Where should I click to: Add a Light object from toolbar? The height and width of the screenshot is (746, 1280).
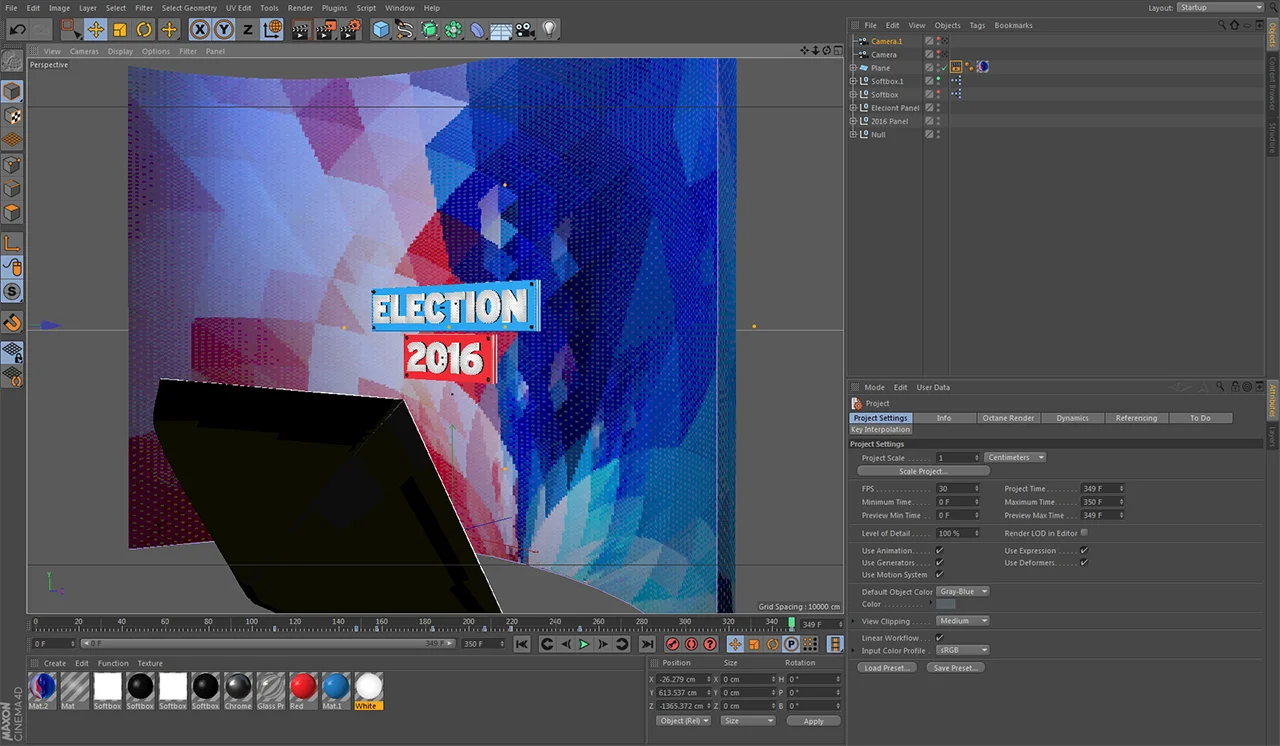pyautogui.click(x=550, y=30)
